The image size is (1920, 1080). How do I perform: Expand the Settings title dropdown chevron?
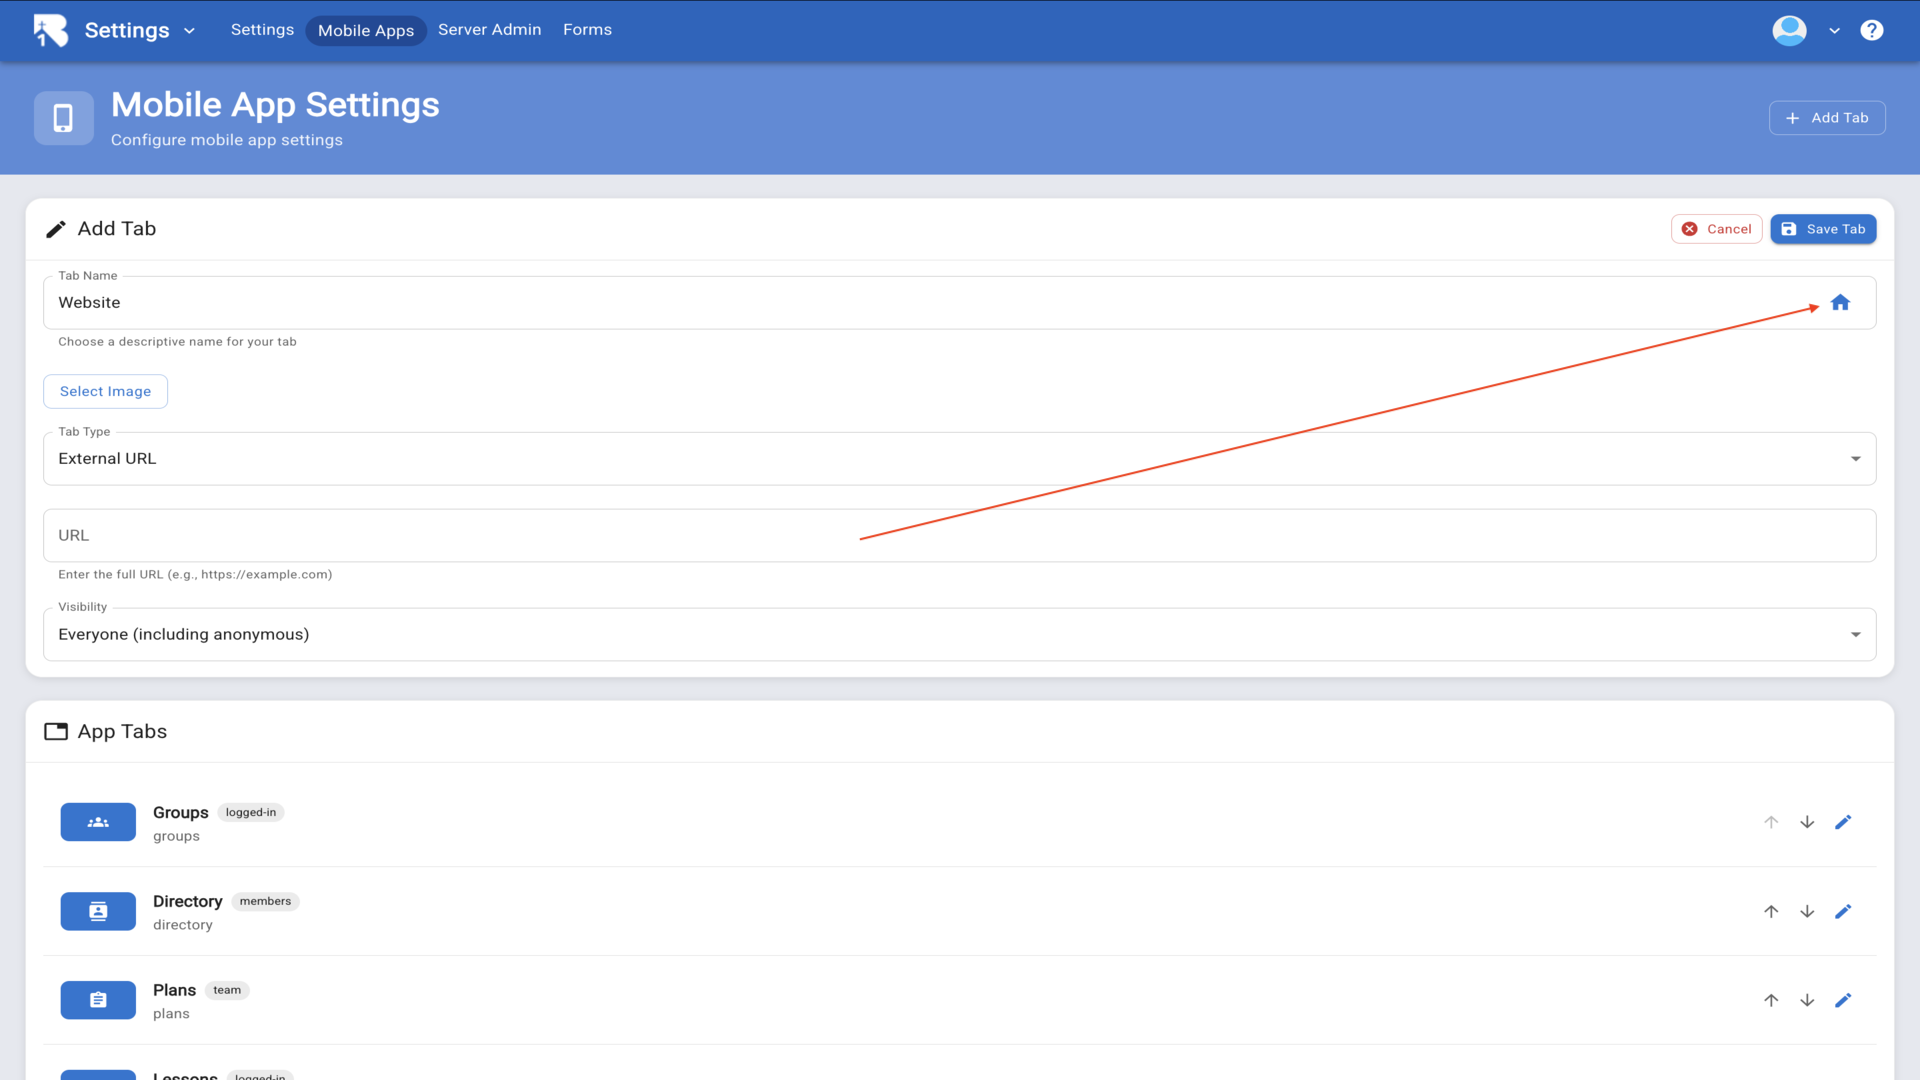tap(189, 31)
